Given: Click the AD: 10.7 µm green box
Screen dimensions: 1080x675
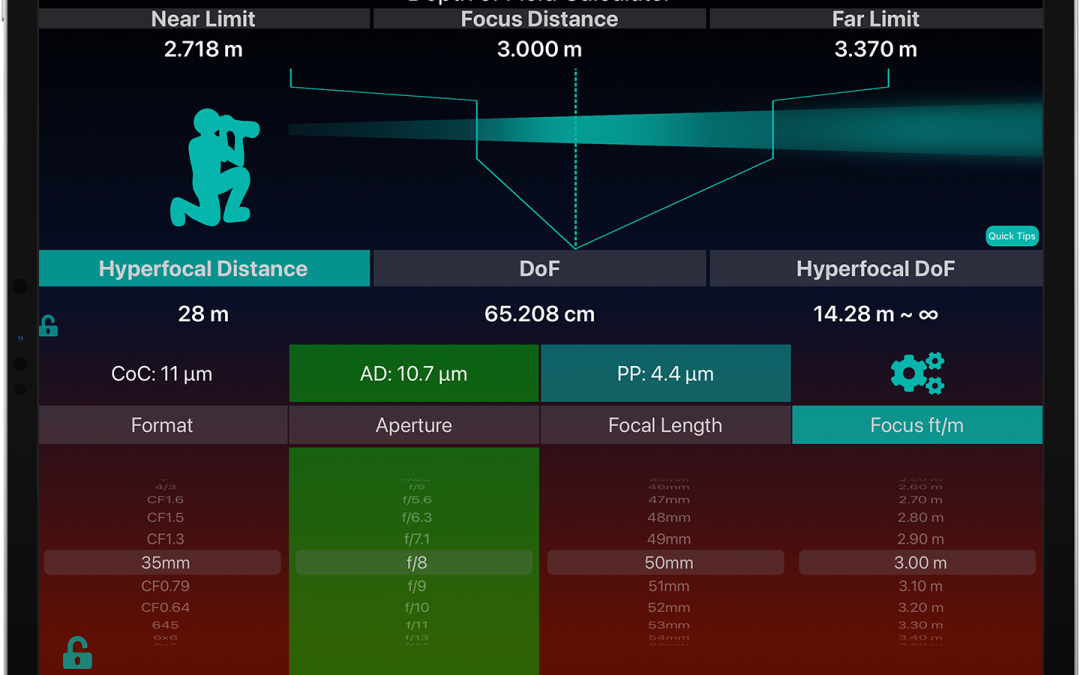Looking at the screenshot, I should [414, 374].
